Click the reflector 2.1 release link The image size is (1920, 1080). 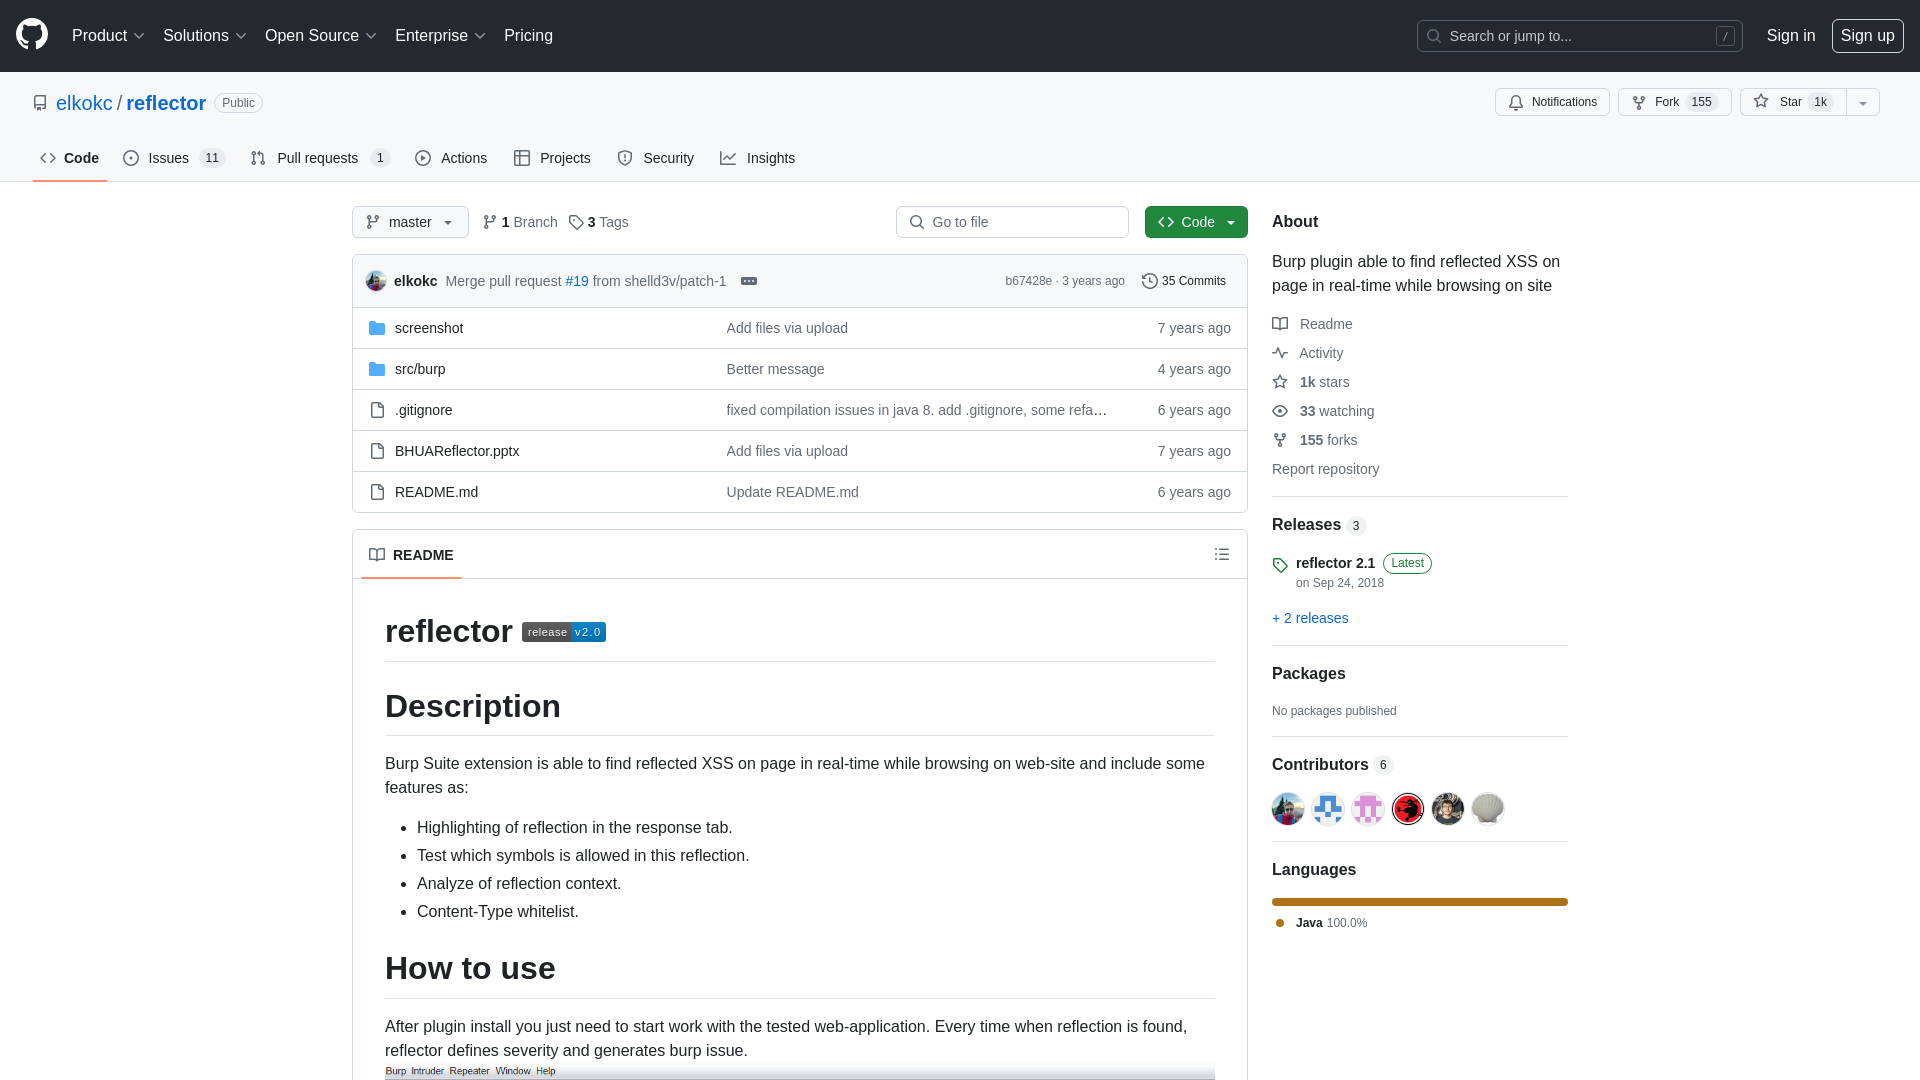coord(1336,563)
